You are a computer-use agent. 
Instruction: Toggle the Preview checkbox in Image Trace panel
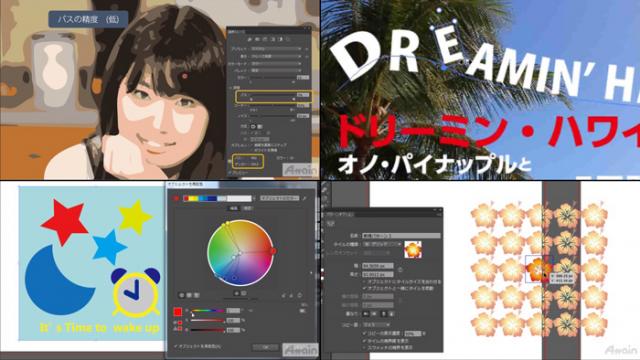(x=230, y=172)
